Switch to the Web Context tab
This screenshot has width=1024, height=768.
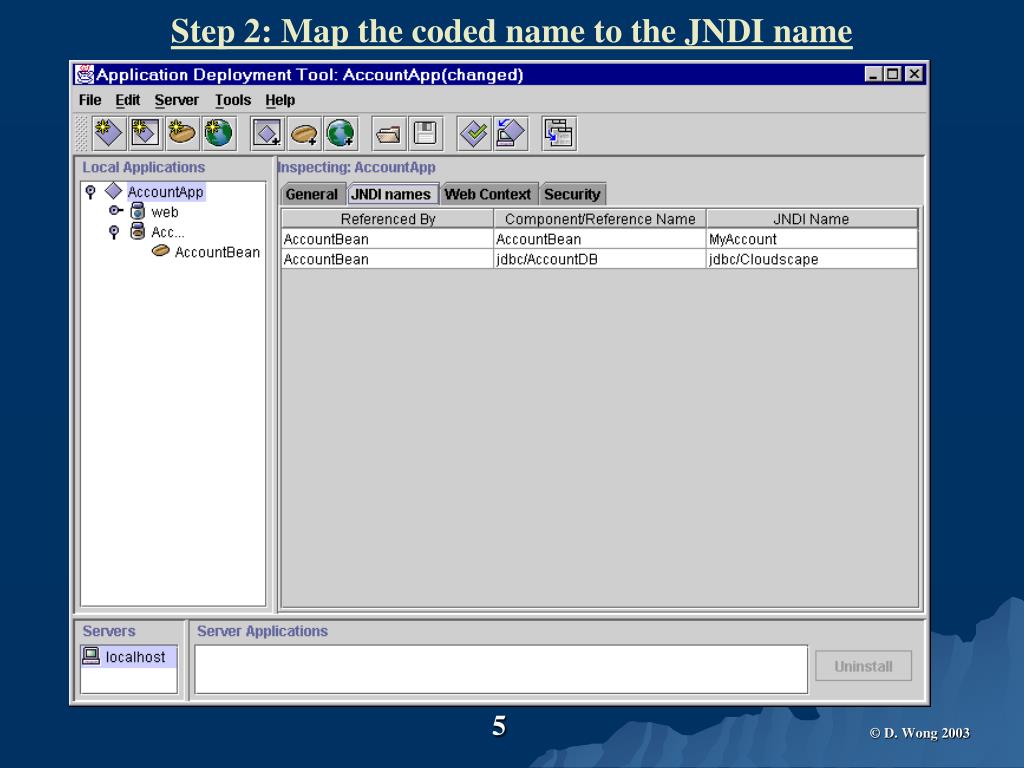tap(488, 194)
